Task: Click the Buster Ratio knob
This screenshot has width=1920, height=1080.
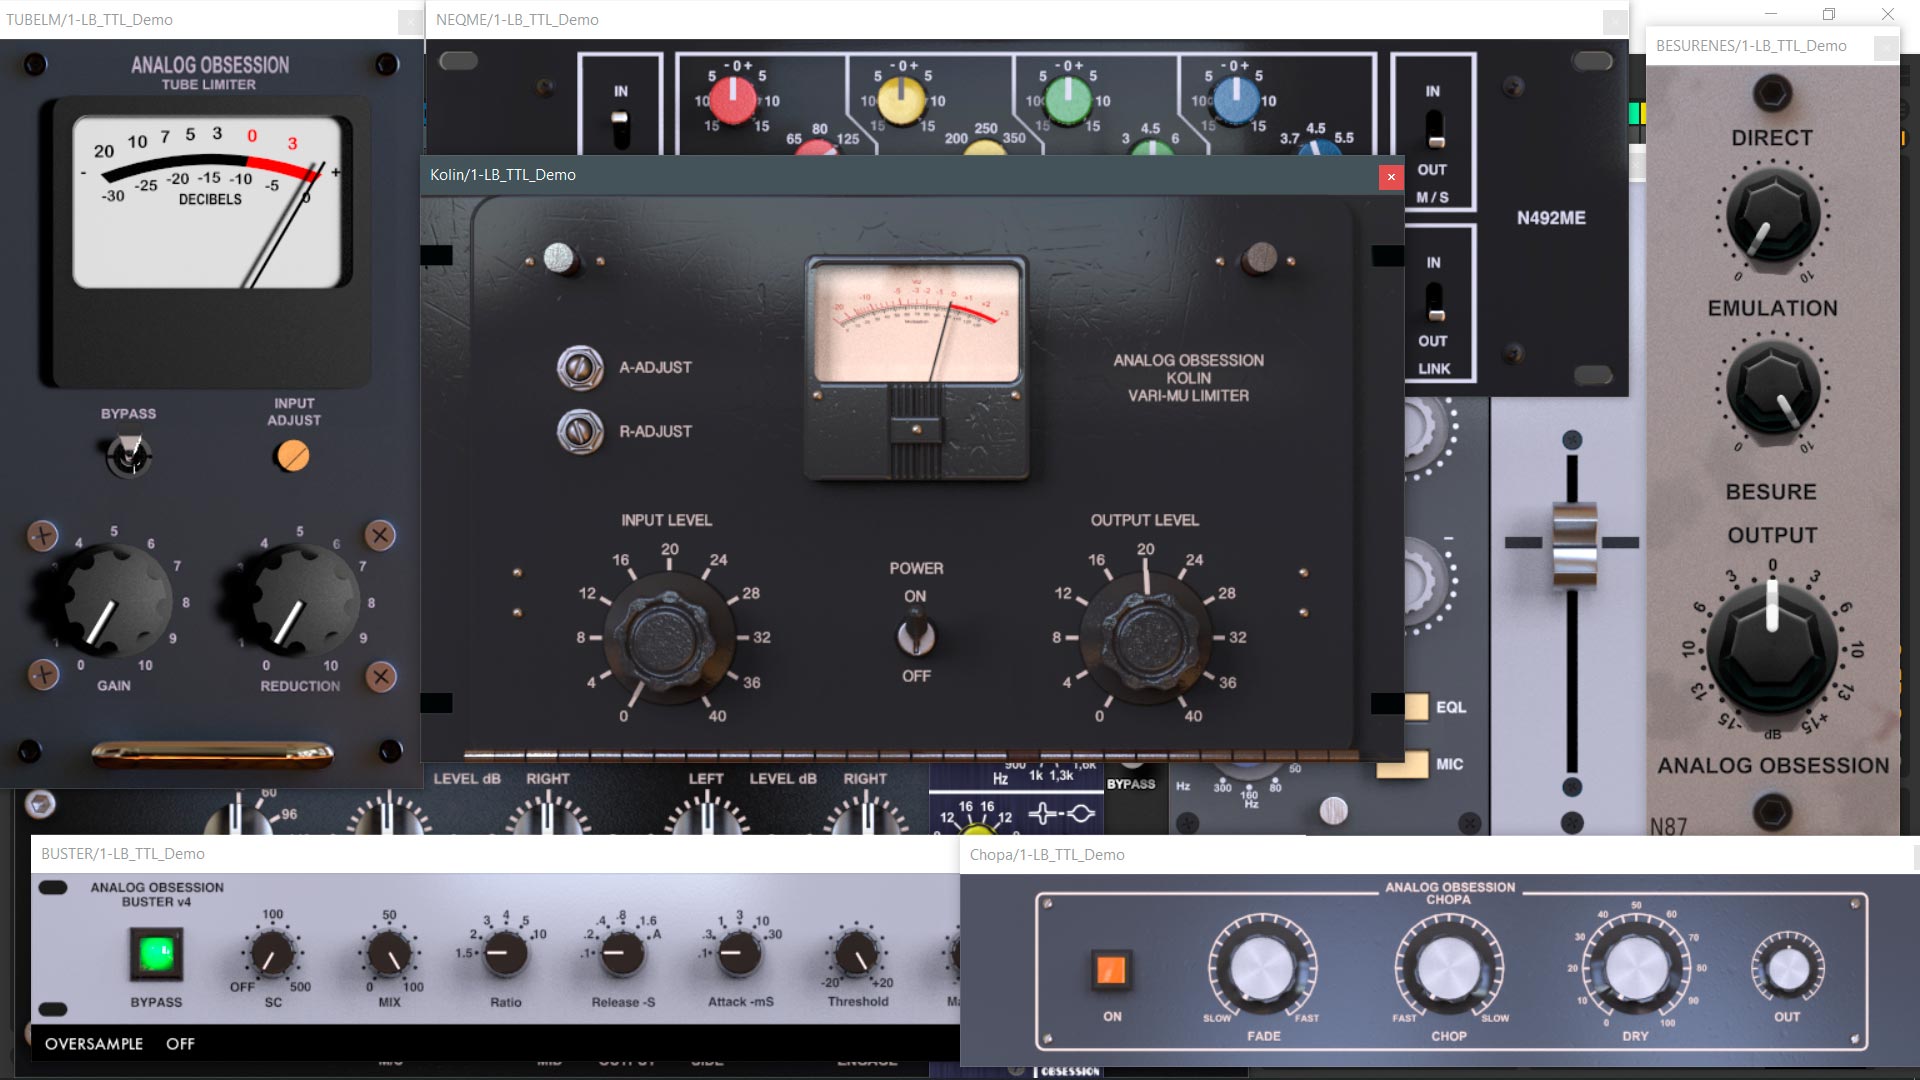Action: (506, 954)
